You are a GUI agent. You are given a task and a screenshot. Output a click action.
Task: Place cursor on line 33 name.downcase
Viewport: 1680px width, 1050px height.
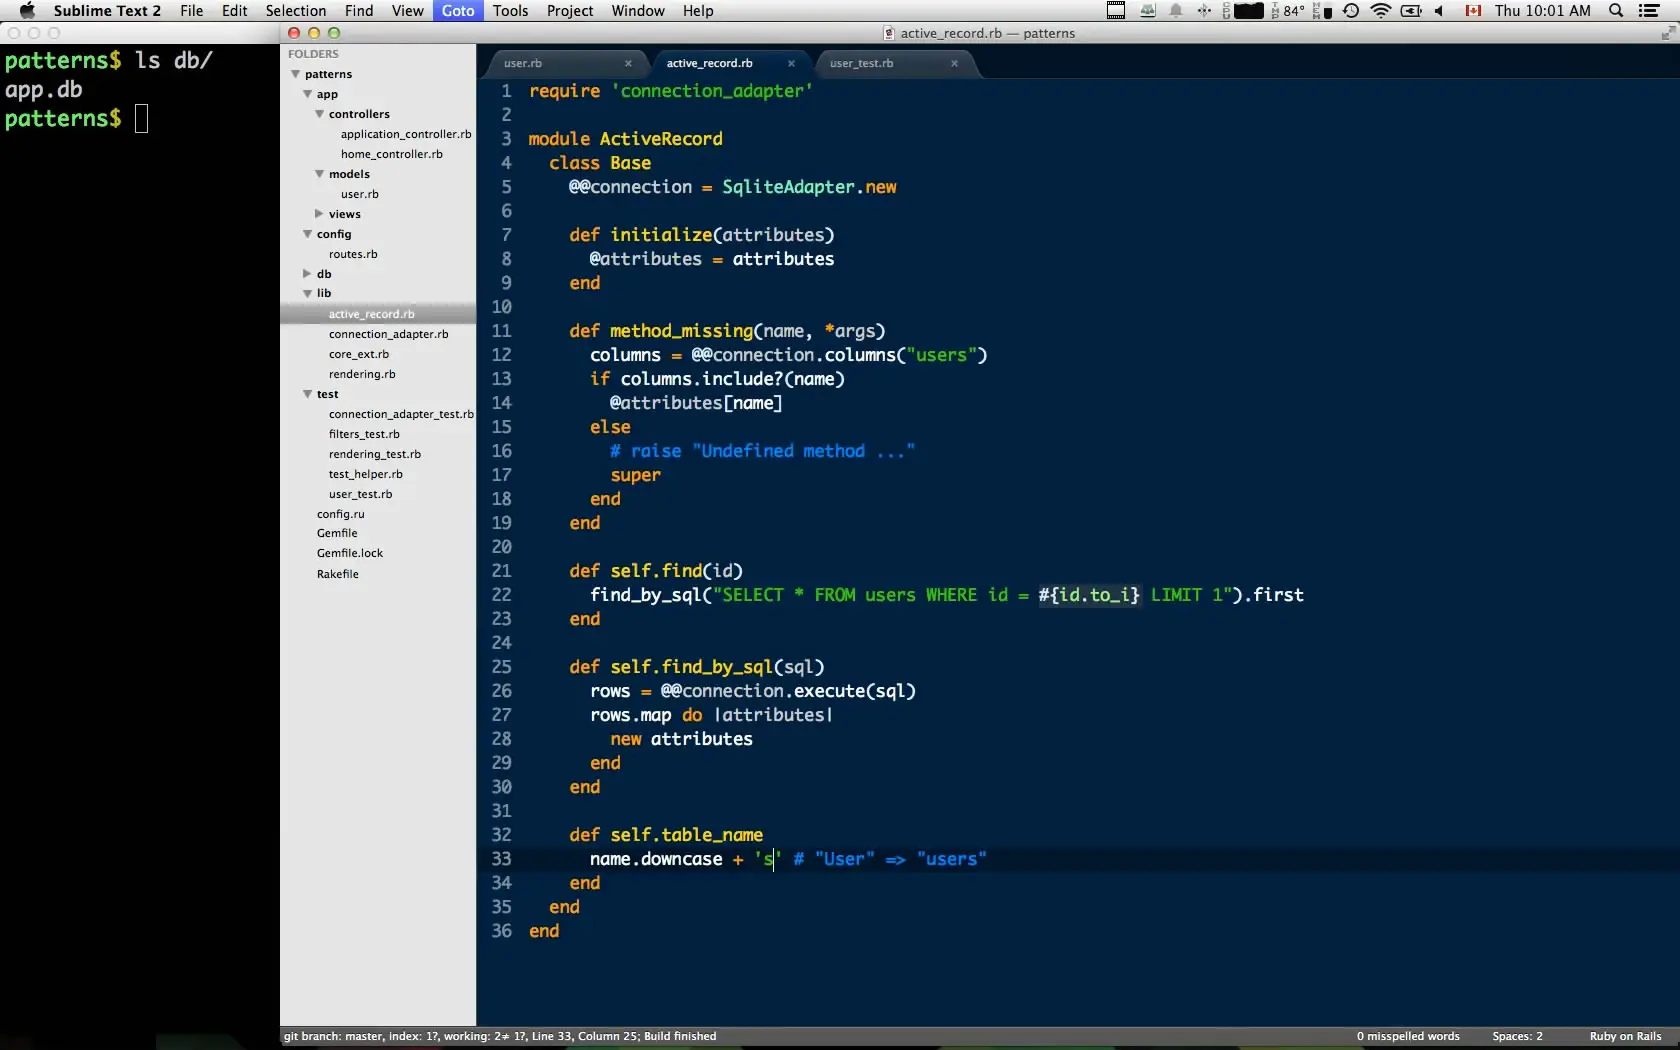(656, 859)
